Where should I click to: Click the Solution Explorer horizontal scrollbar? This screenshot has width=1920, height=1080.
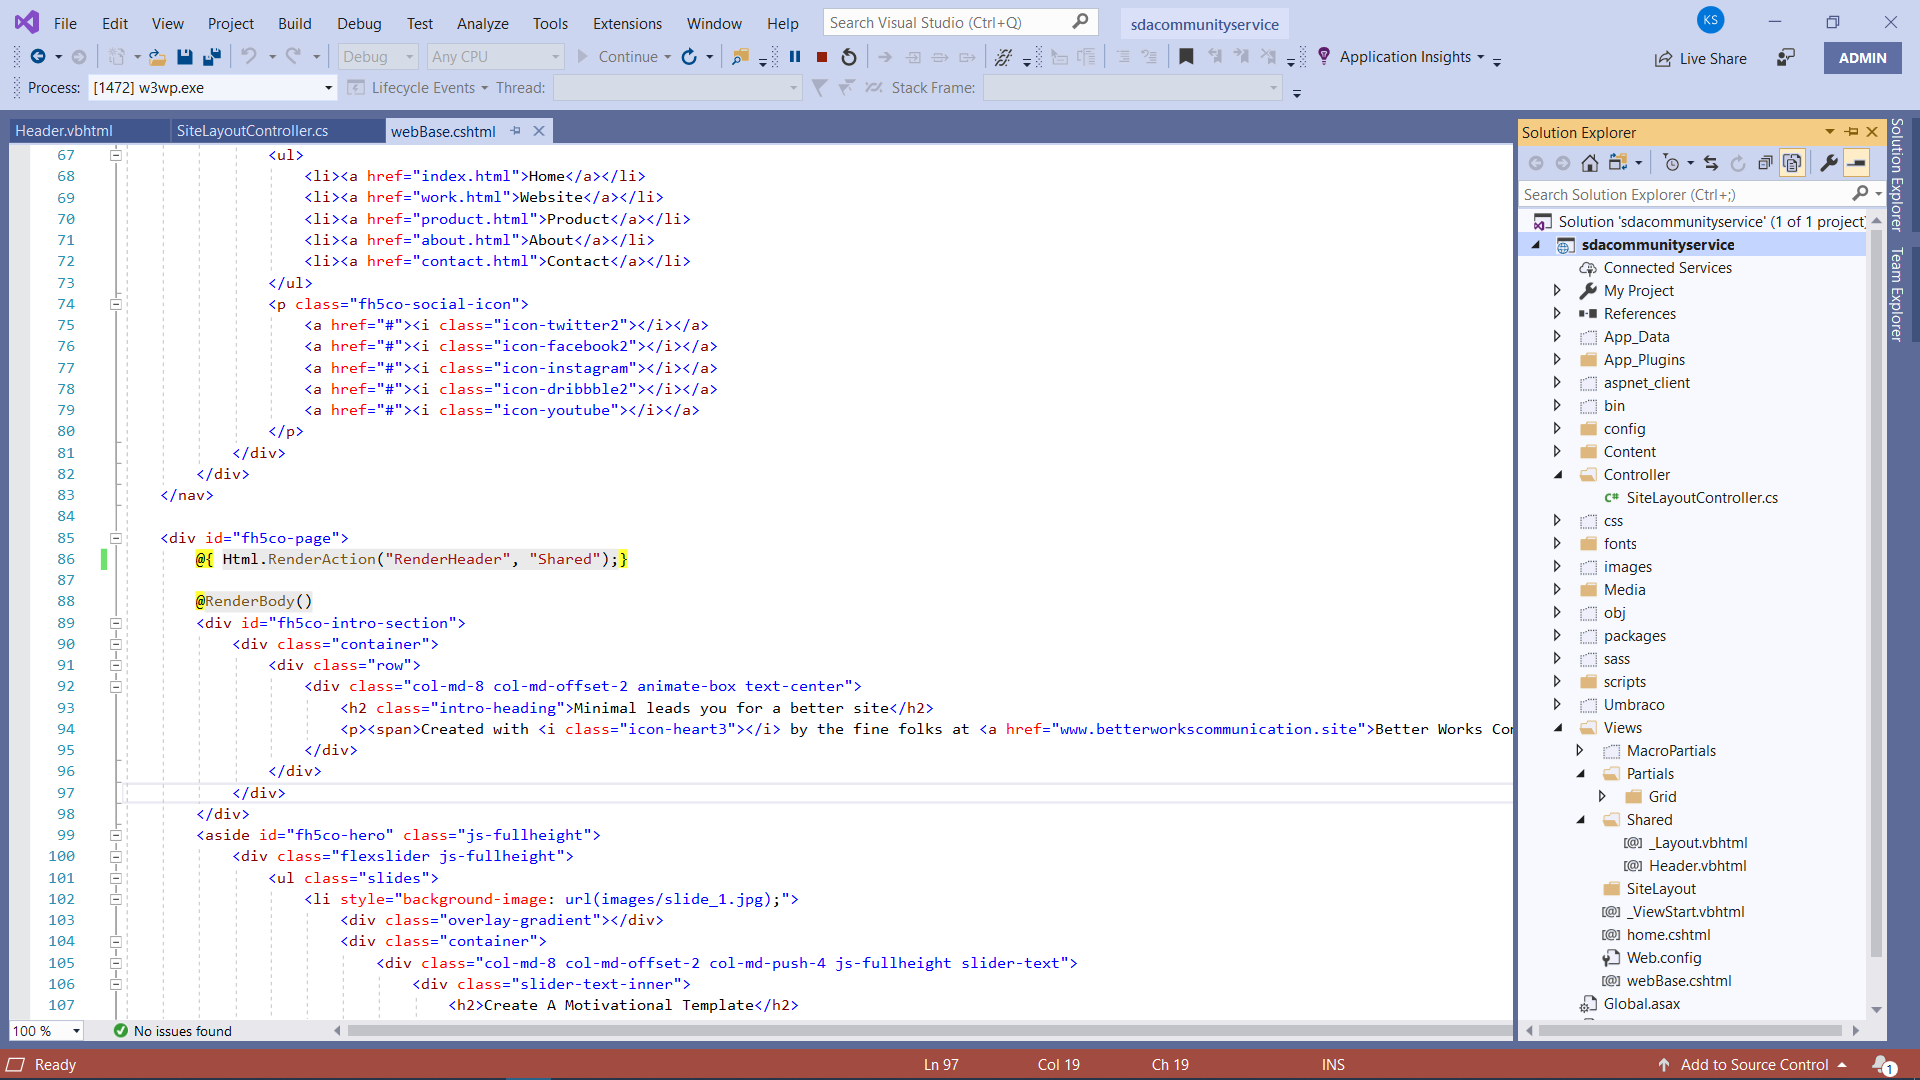pyautogui.click(x=1690, y=1030)
